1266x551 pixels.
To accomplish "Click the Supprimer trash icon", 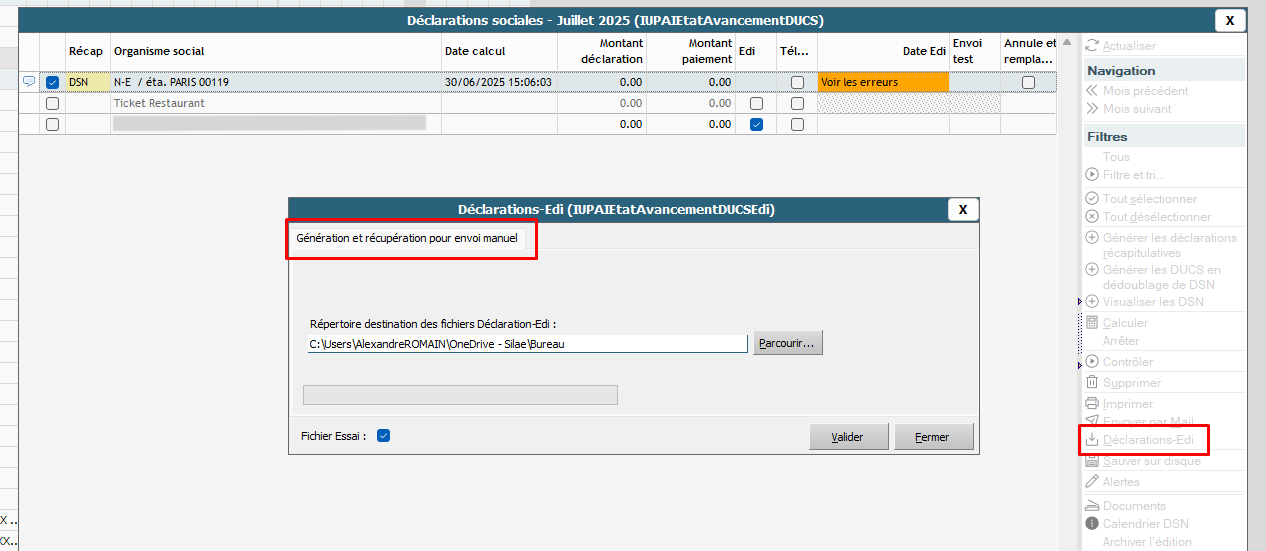I will pyautogui.click(x=1092, y=383).
